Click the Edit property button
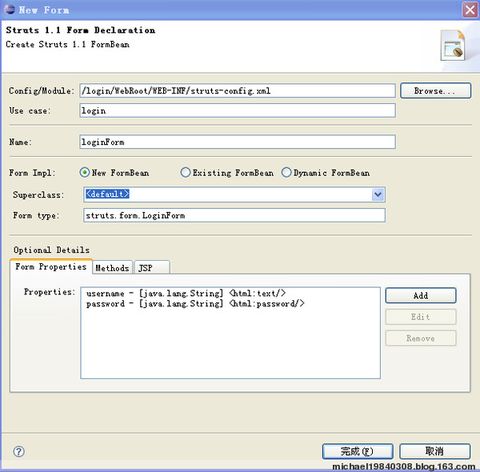The width and height of the screenshot is (480, 472). click(421, 317)
